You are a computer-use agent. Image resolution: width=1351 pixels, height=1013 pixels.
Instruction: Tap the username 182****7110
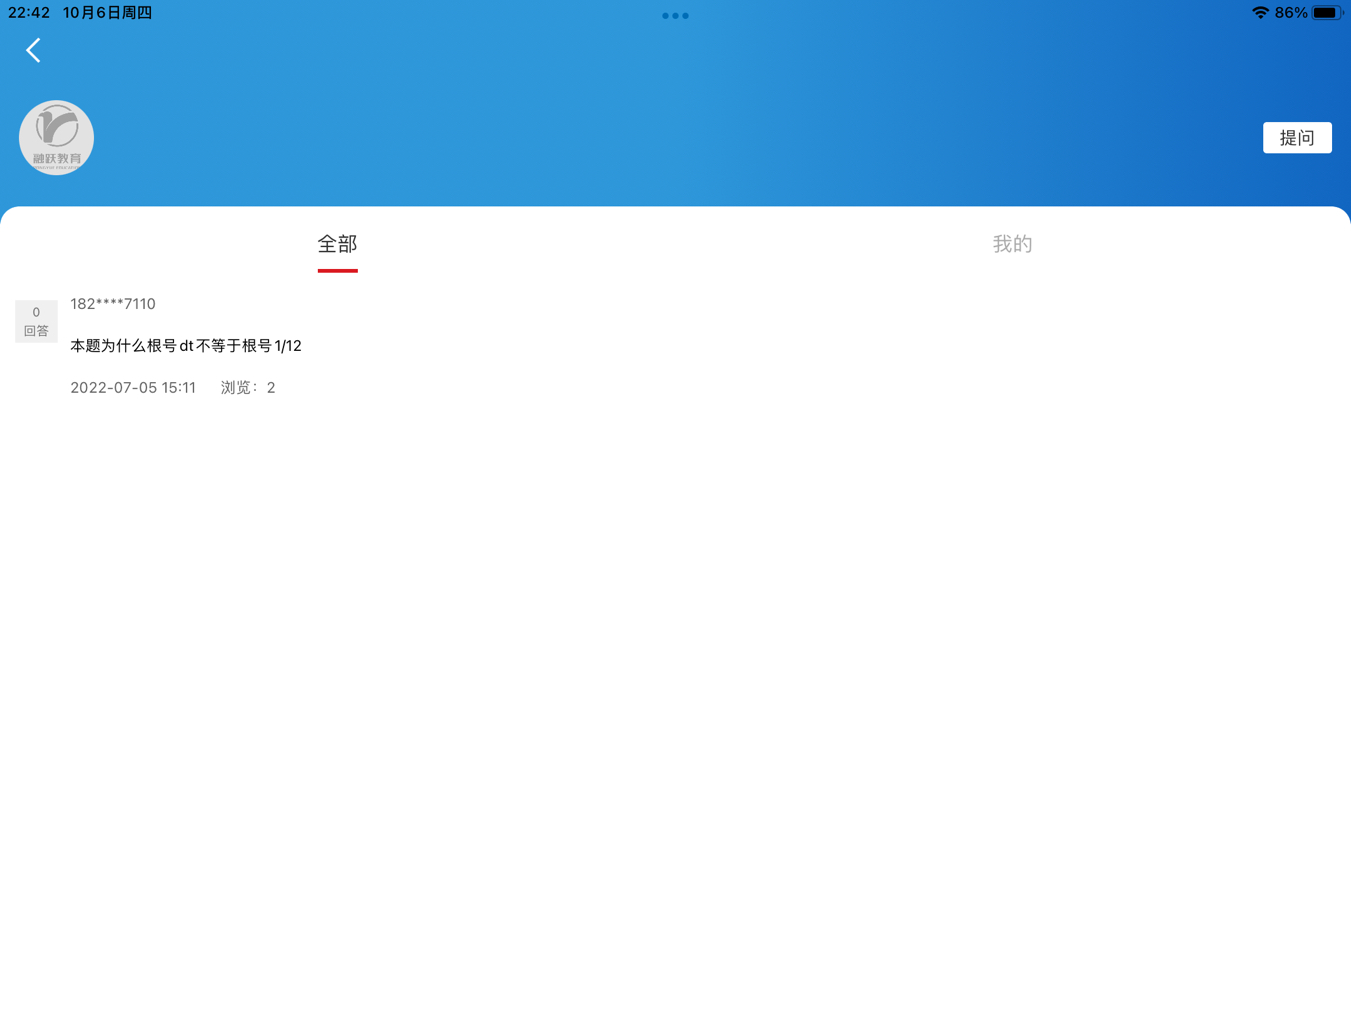point(113,304)
